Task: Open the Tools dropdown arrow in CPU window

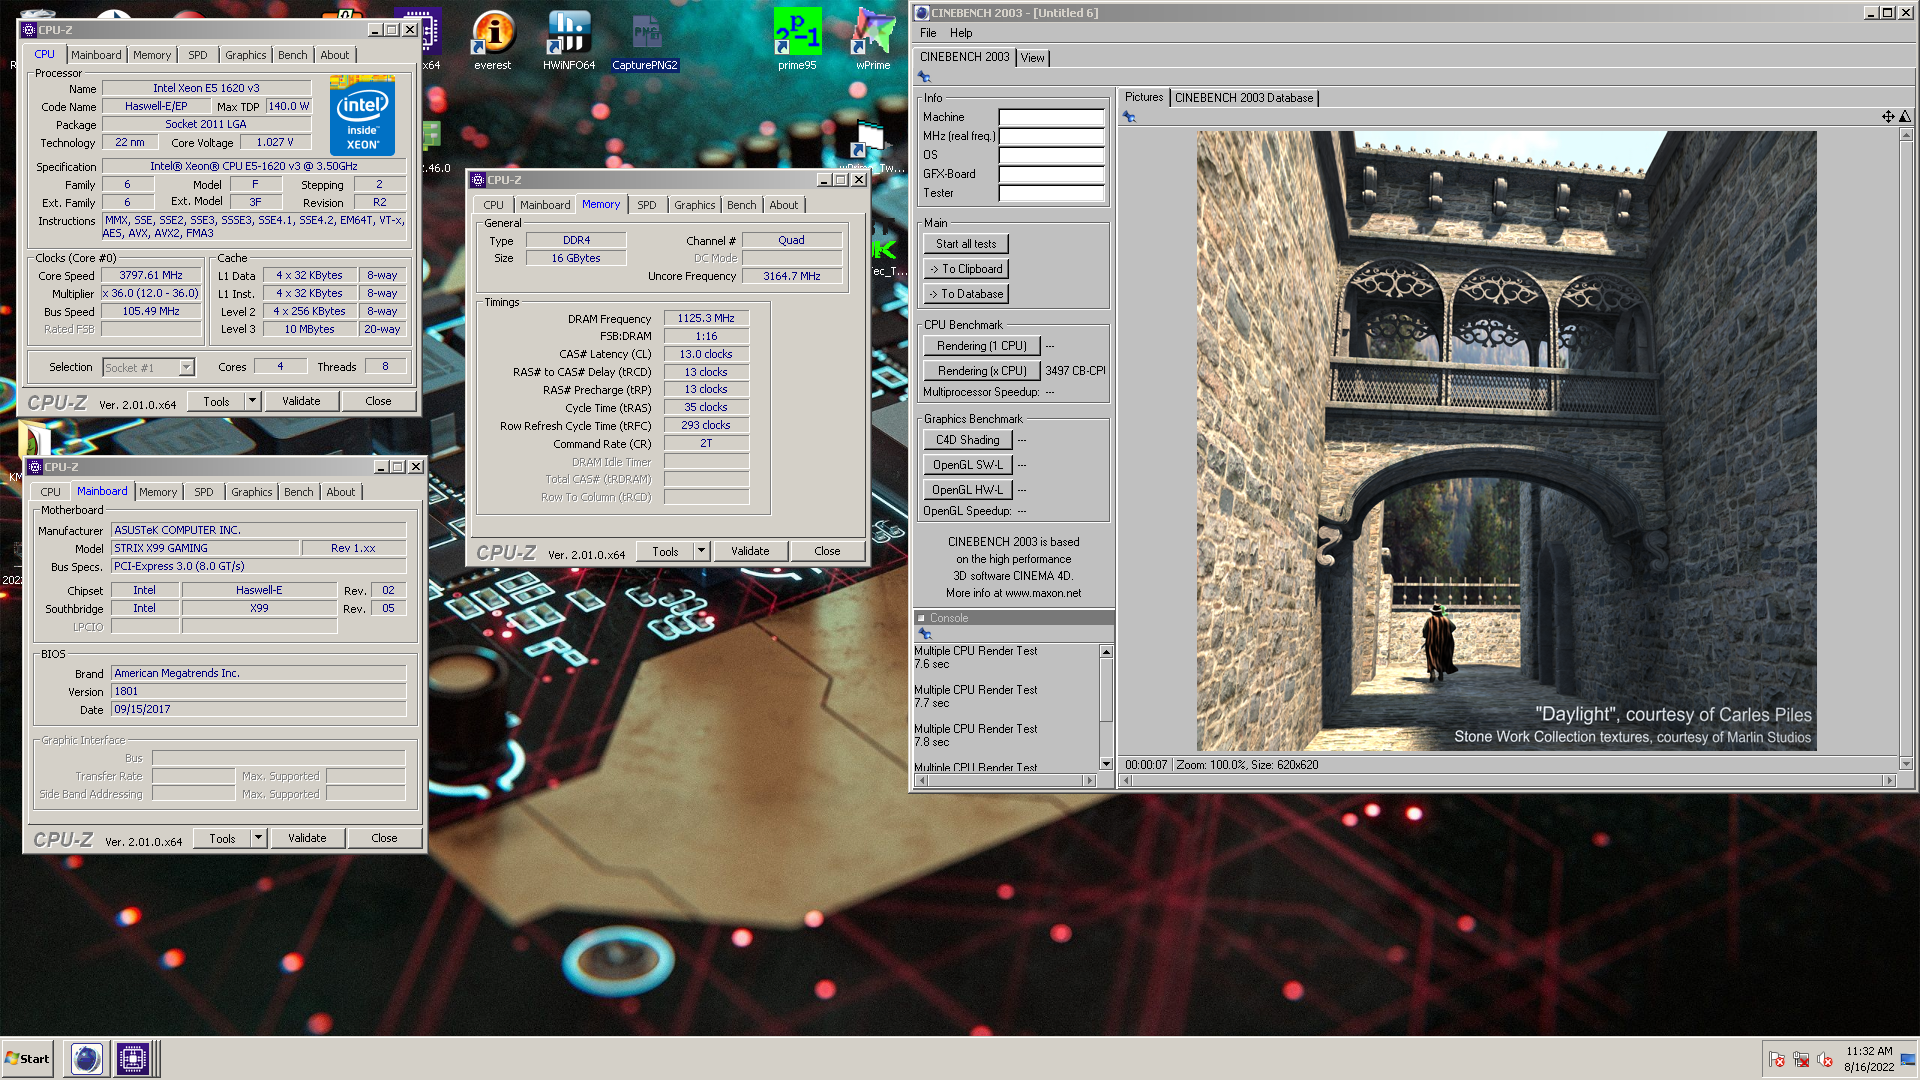Action: (x=252, y=401)
